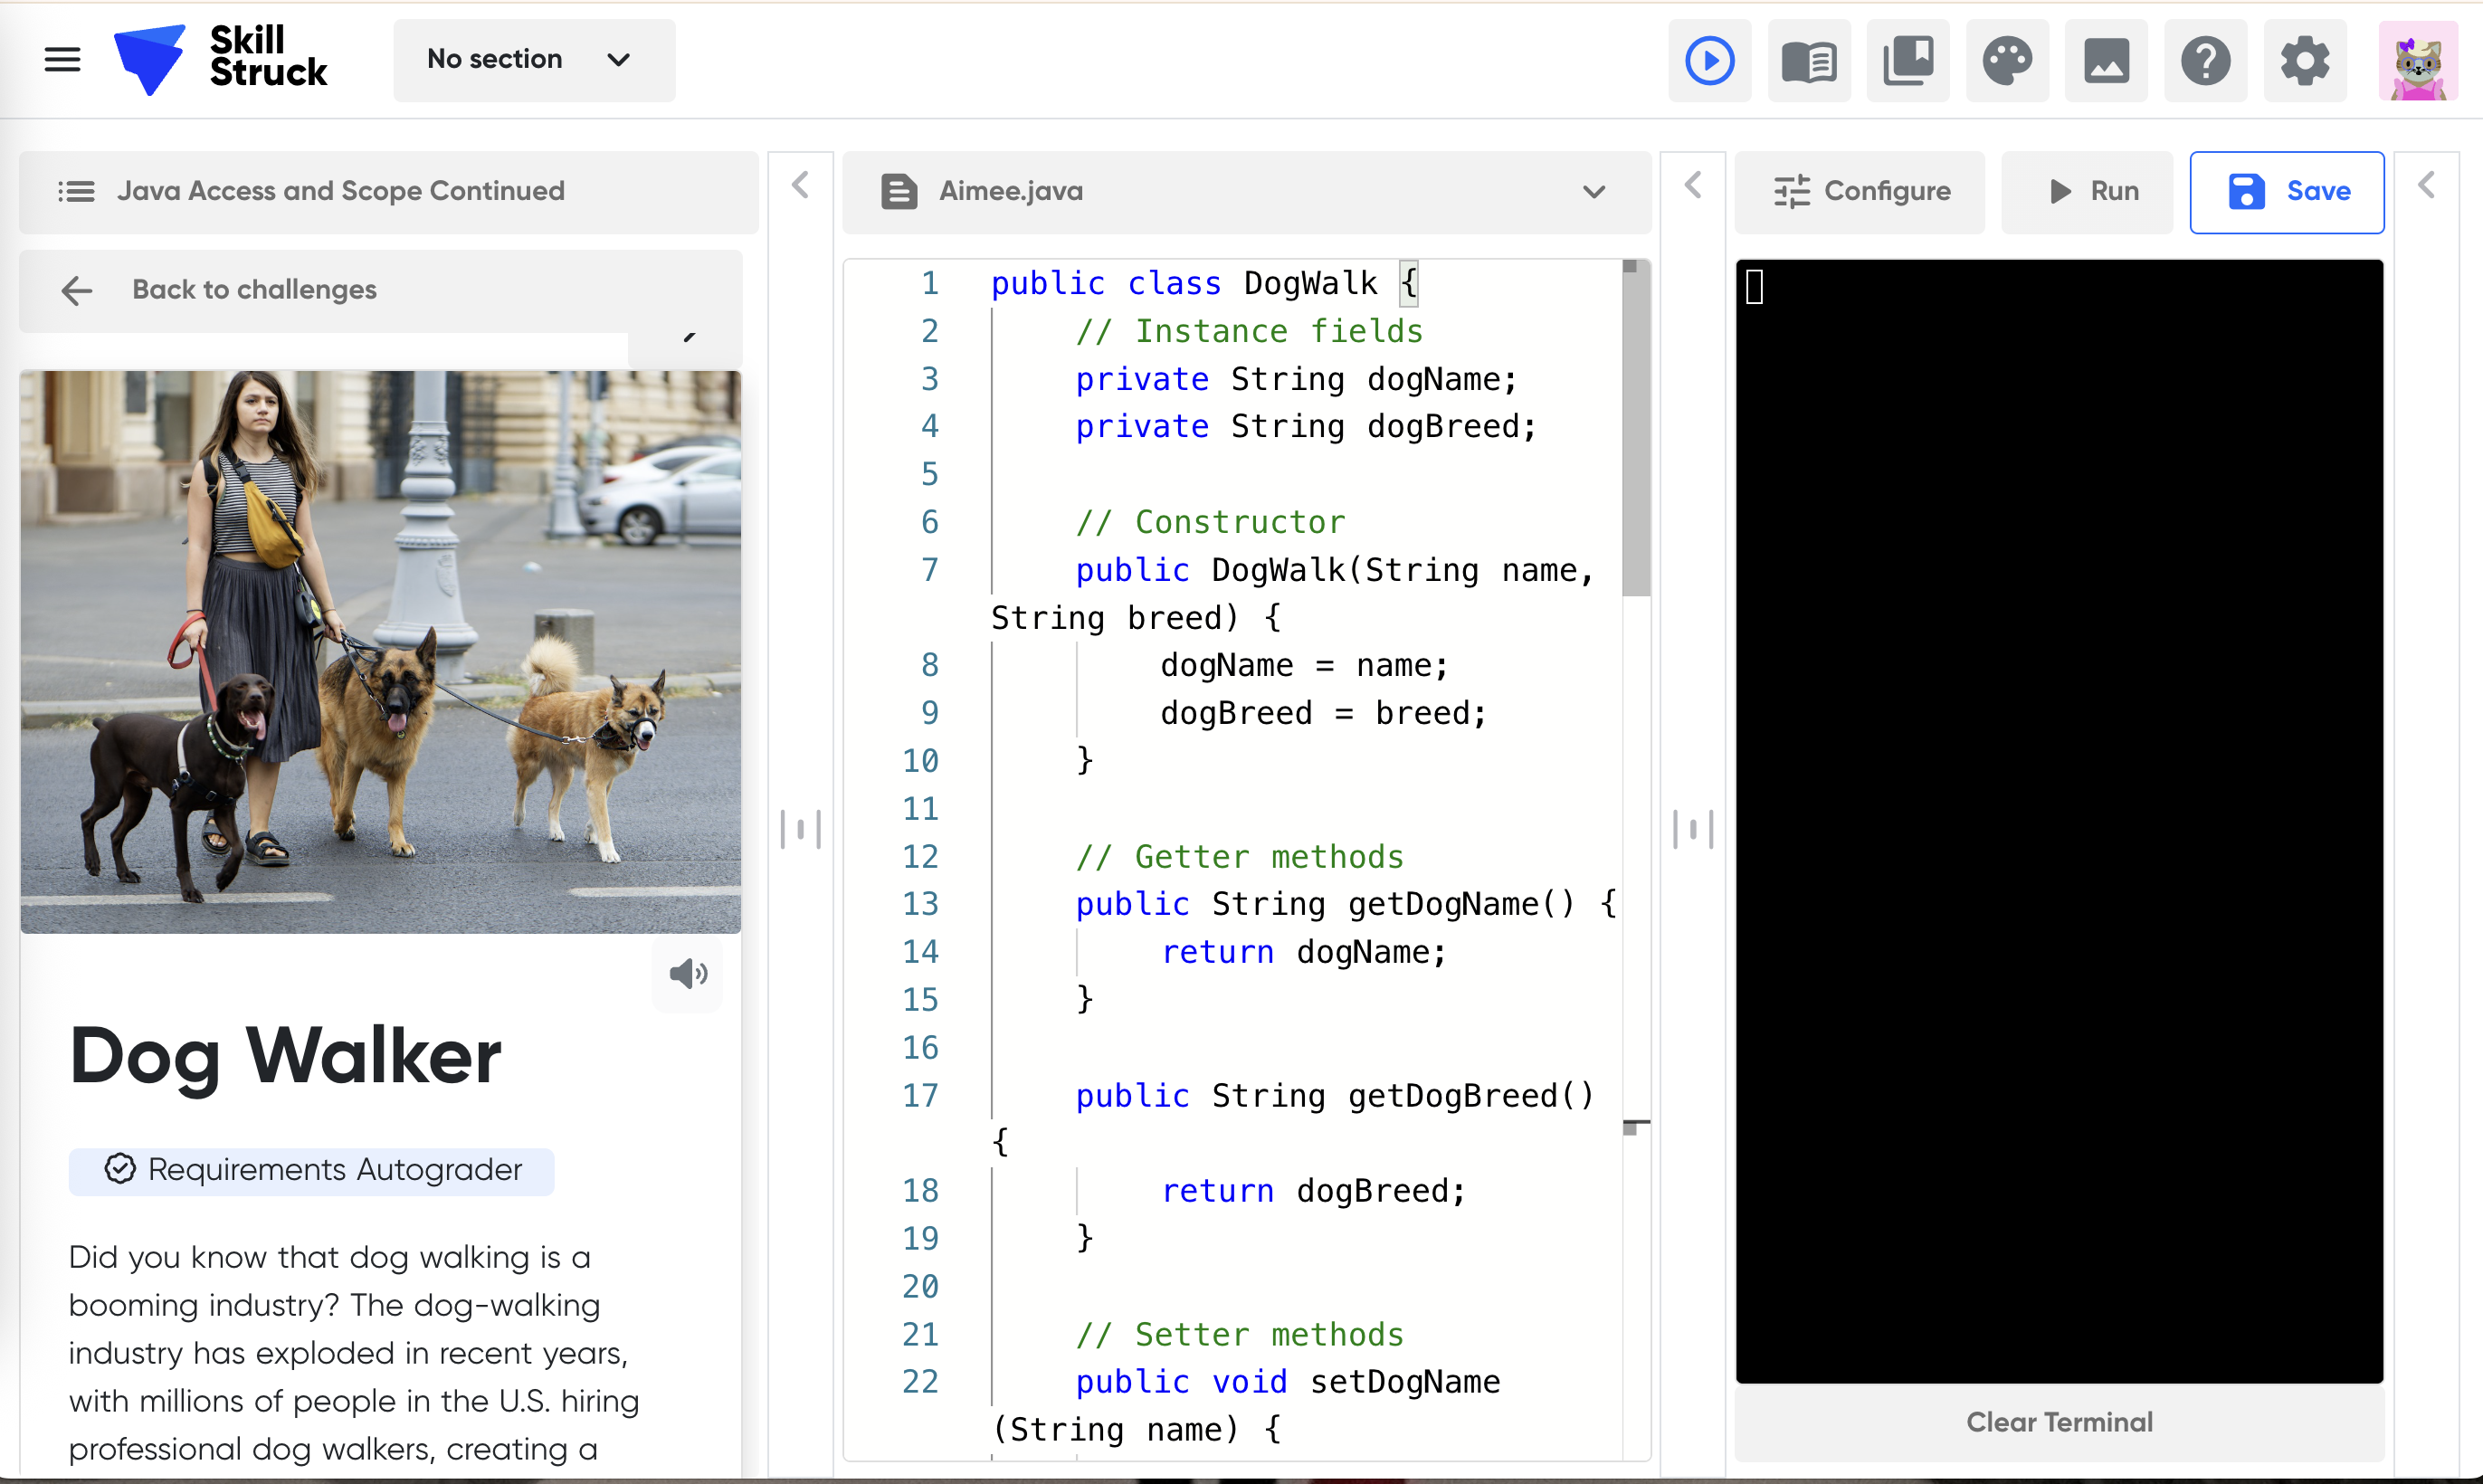Screen dimensions: 2483x1484
Task: Open the No section dropdown
Action: 533,60
